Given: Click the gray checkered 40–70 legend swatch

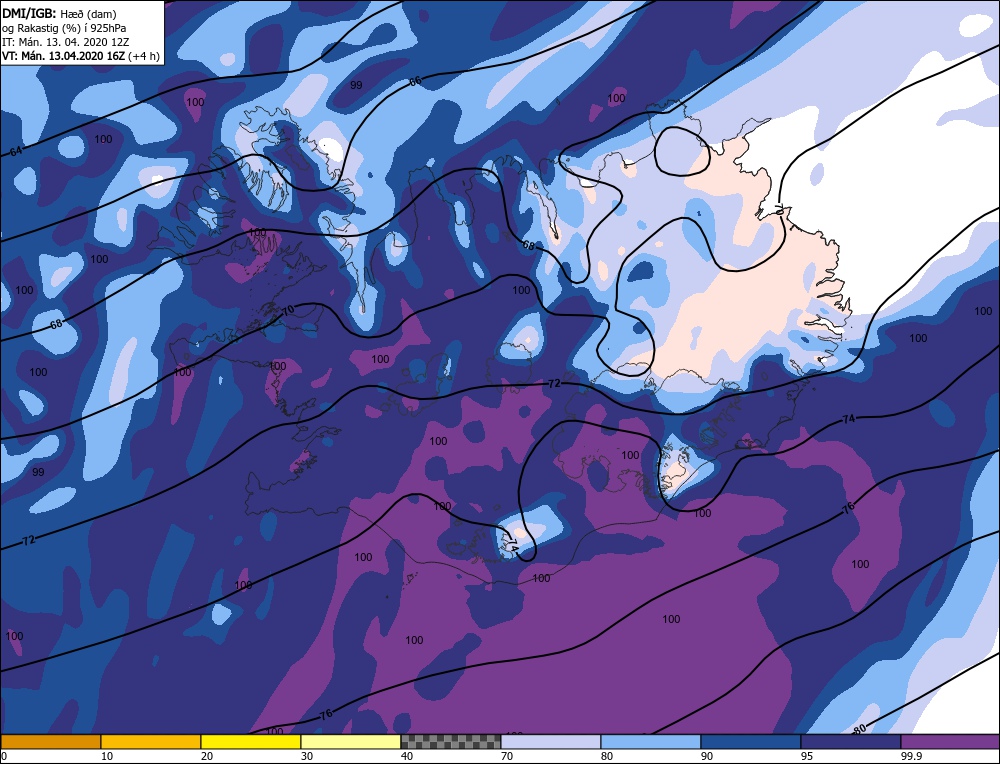Looking at the screenshot, I should 450,741.
